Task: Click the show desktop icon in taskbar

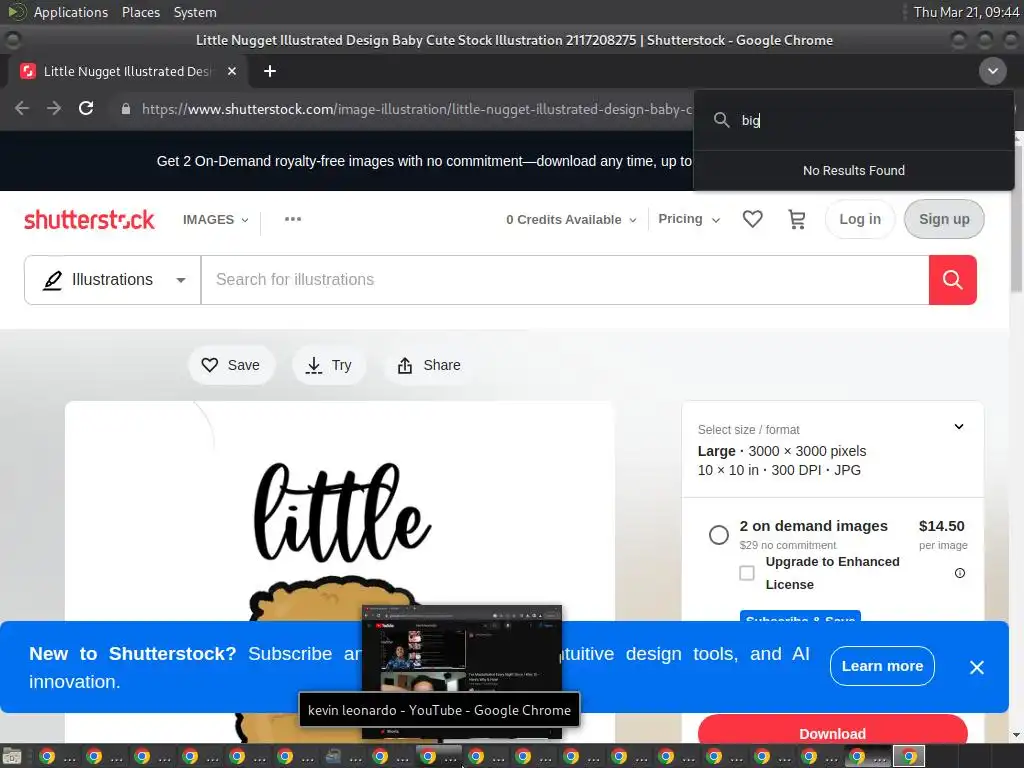Action: (12, 757)
